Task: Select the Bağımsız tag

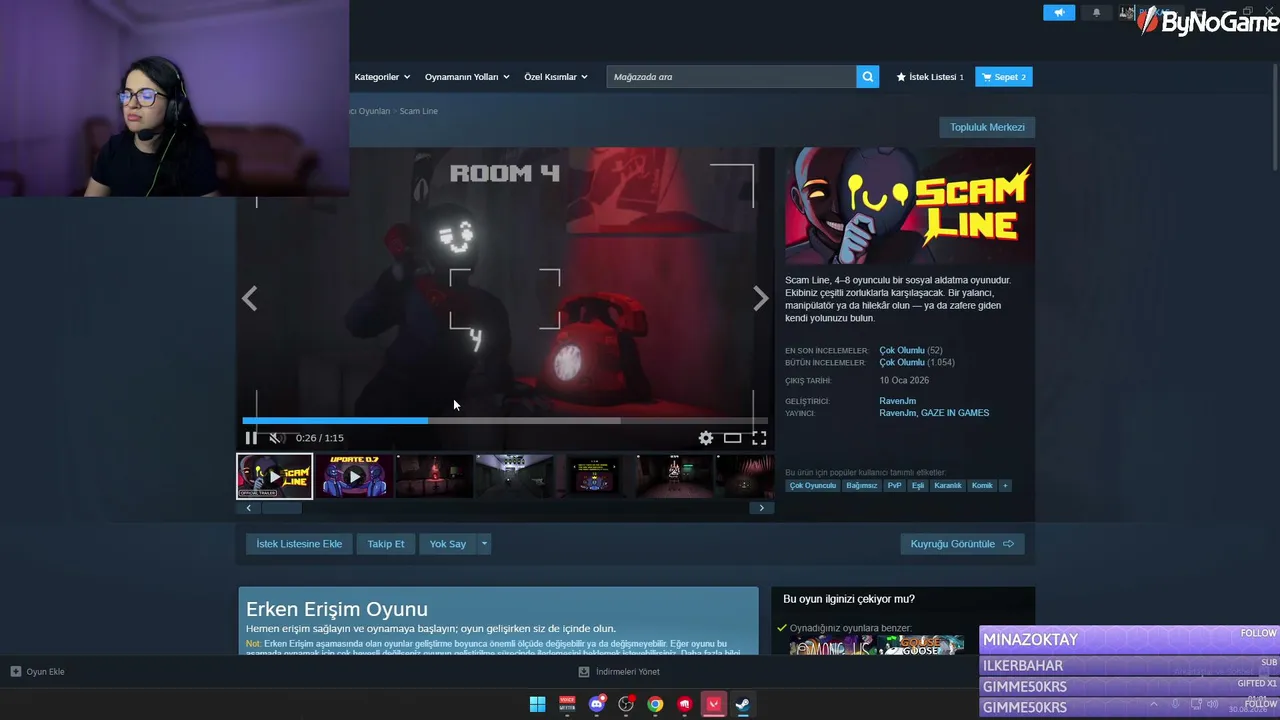Action: pyautogui.click(x=862, y=486)
